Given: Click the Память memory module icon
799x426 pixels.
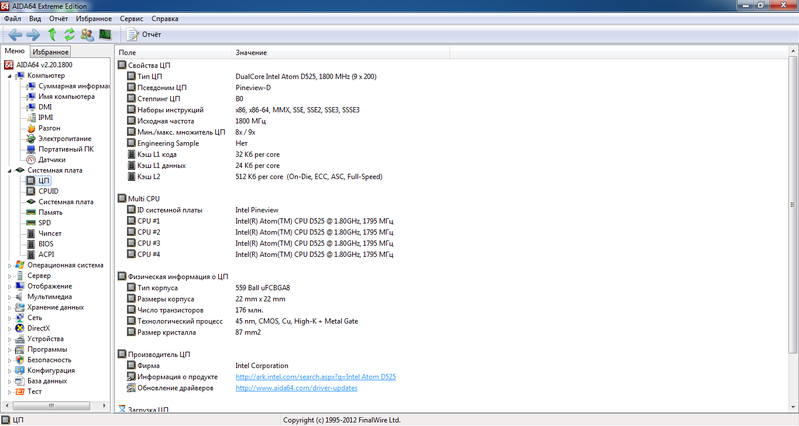Looking at the screenshot, I should click(x=31, y=212).
